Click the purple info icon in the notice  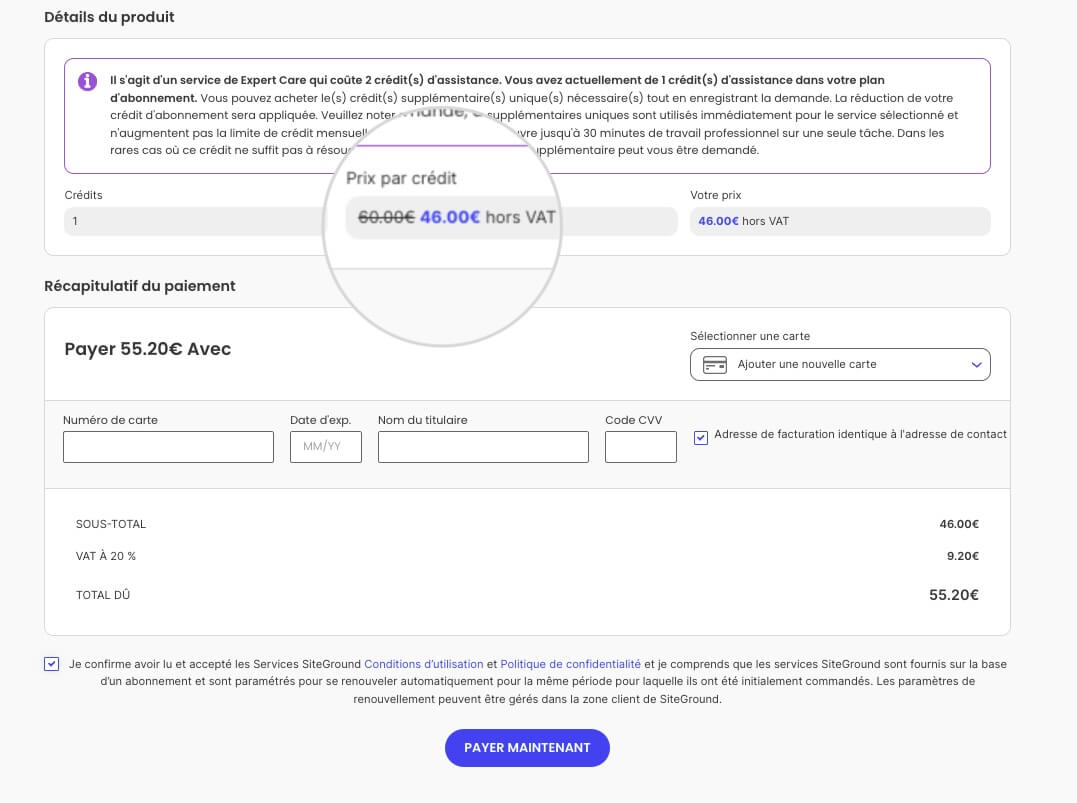point(87,81)
